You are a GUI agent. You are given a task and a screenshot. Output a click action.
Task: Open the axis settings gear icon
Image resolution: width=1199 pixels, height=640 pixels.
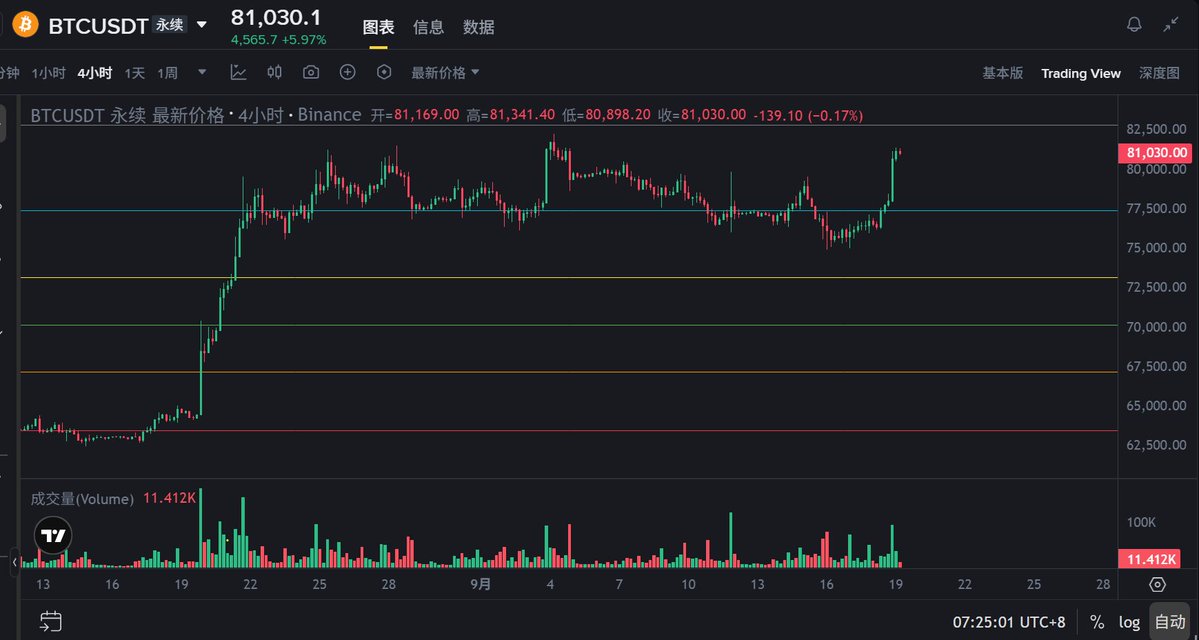(x=1158, y=584)
